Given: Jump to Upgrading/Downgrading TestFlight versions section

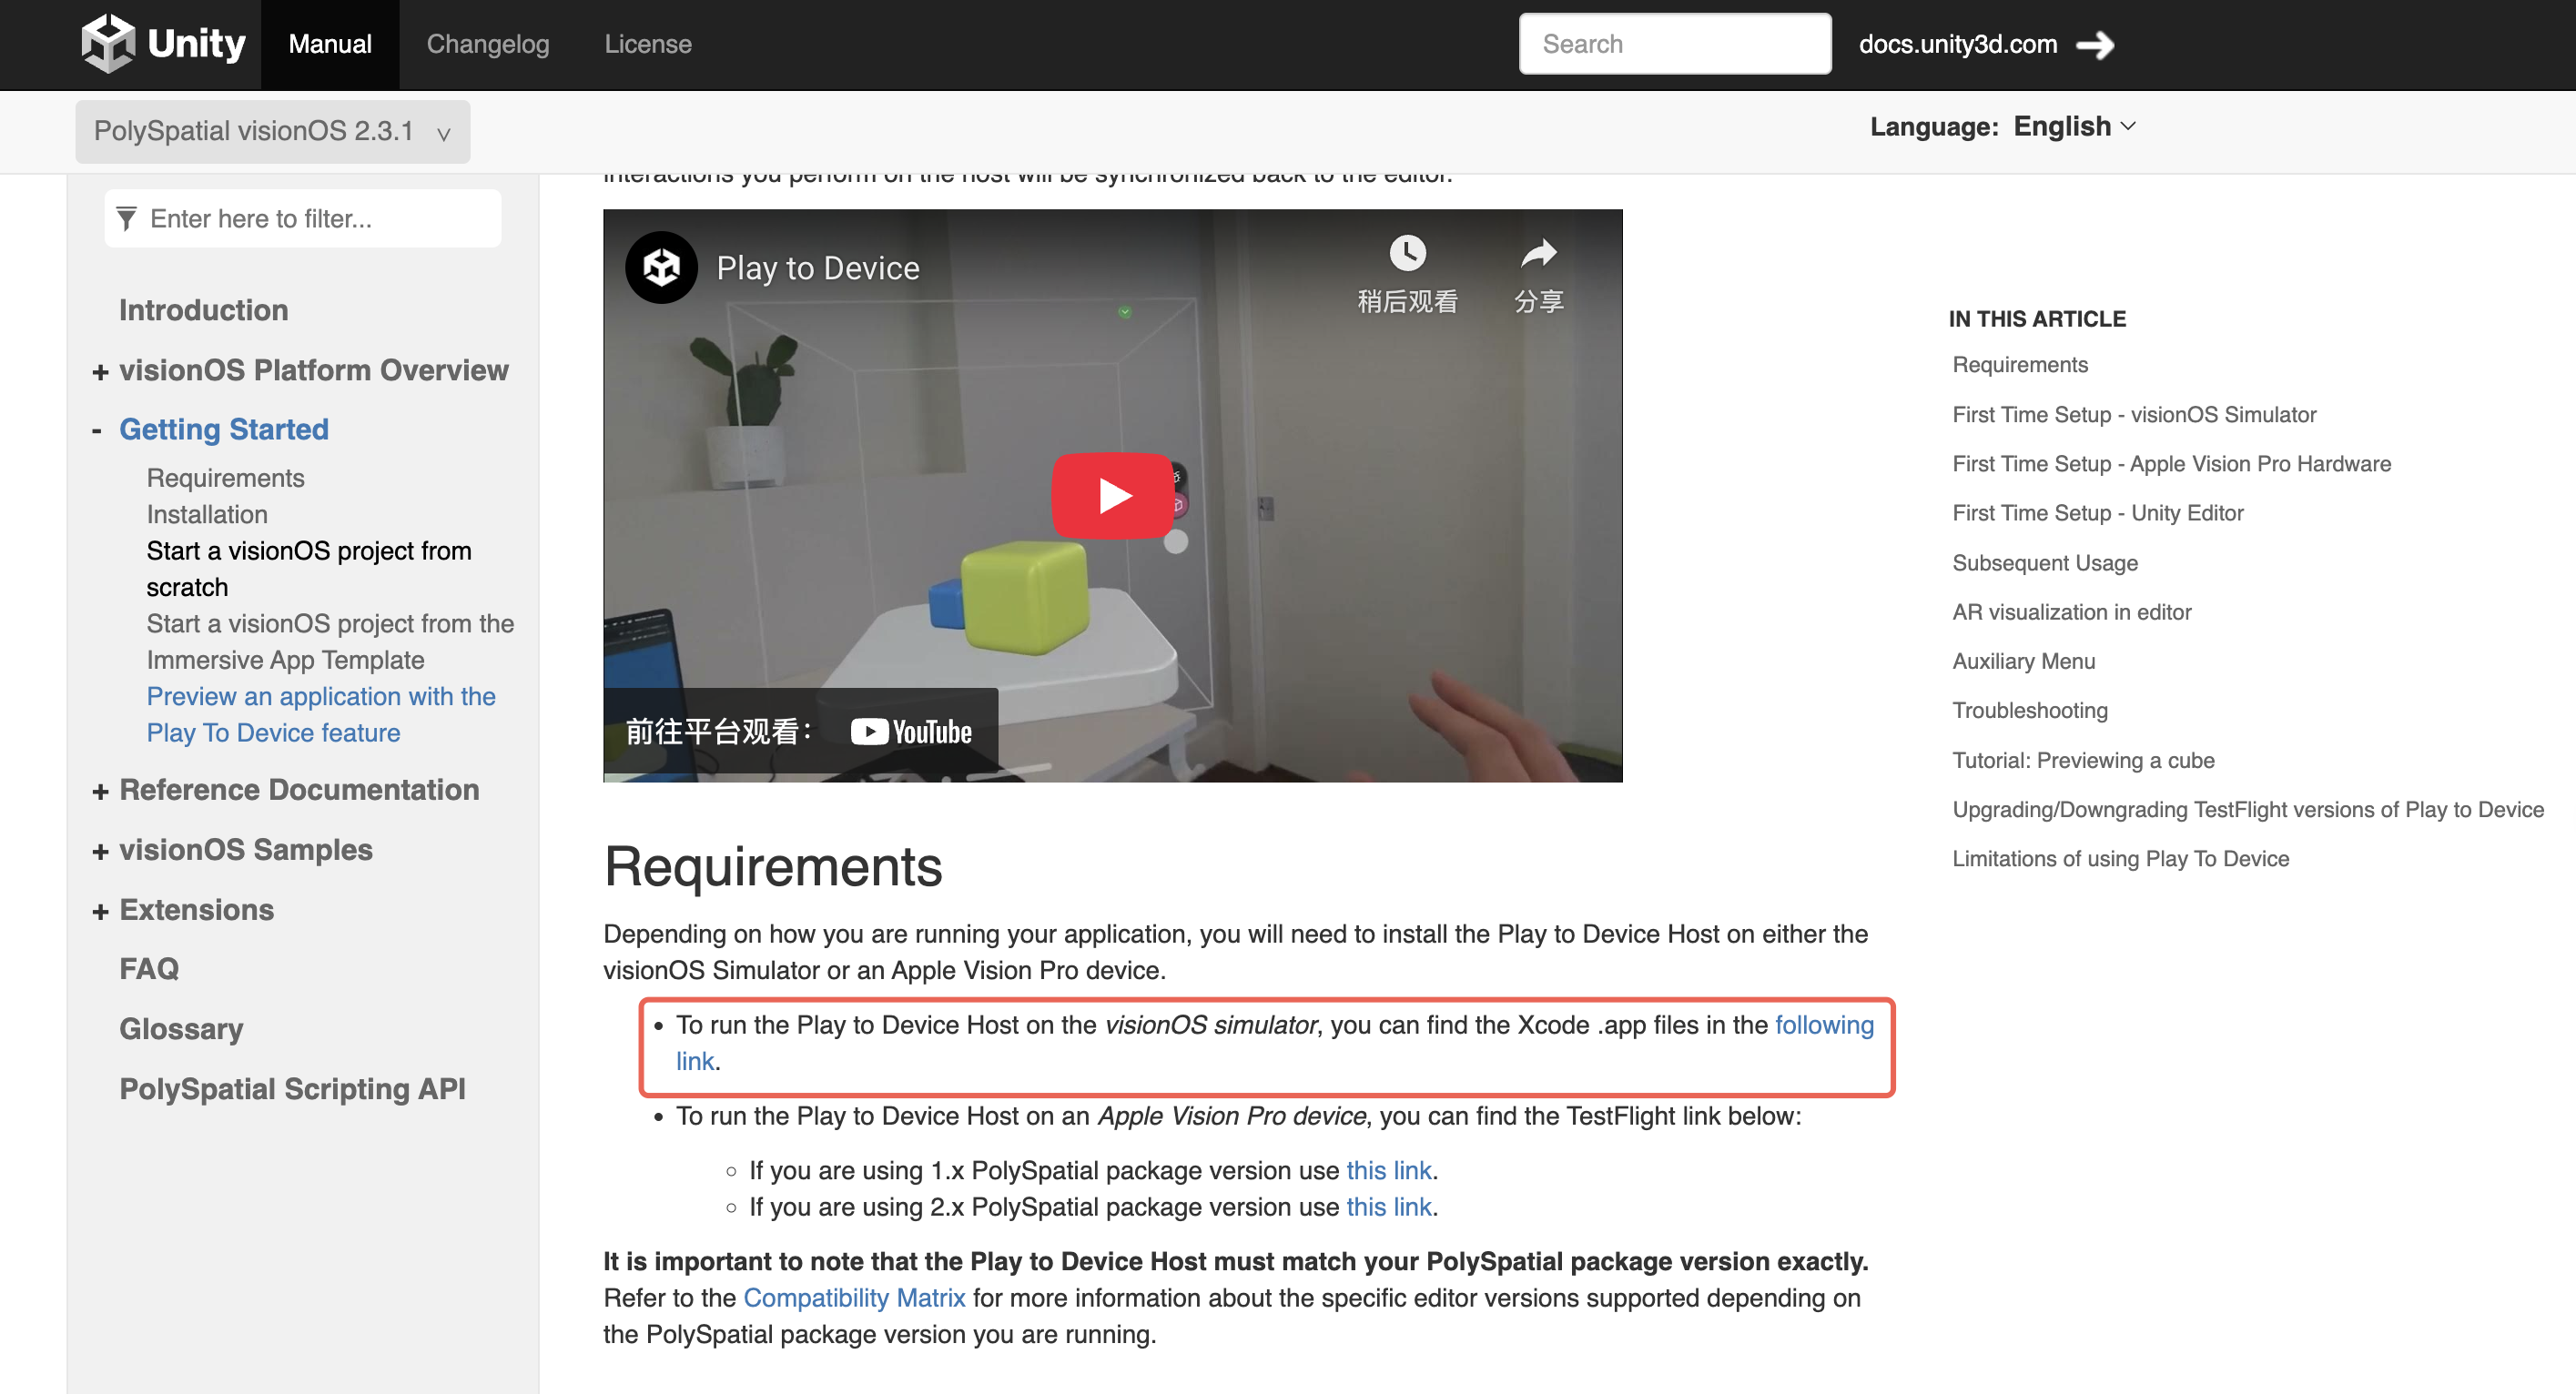Looking at the screenshot, I should pos(2248,809).
